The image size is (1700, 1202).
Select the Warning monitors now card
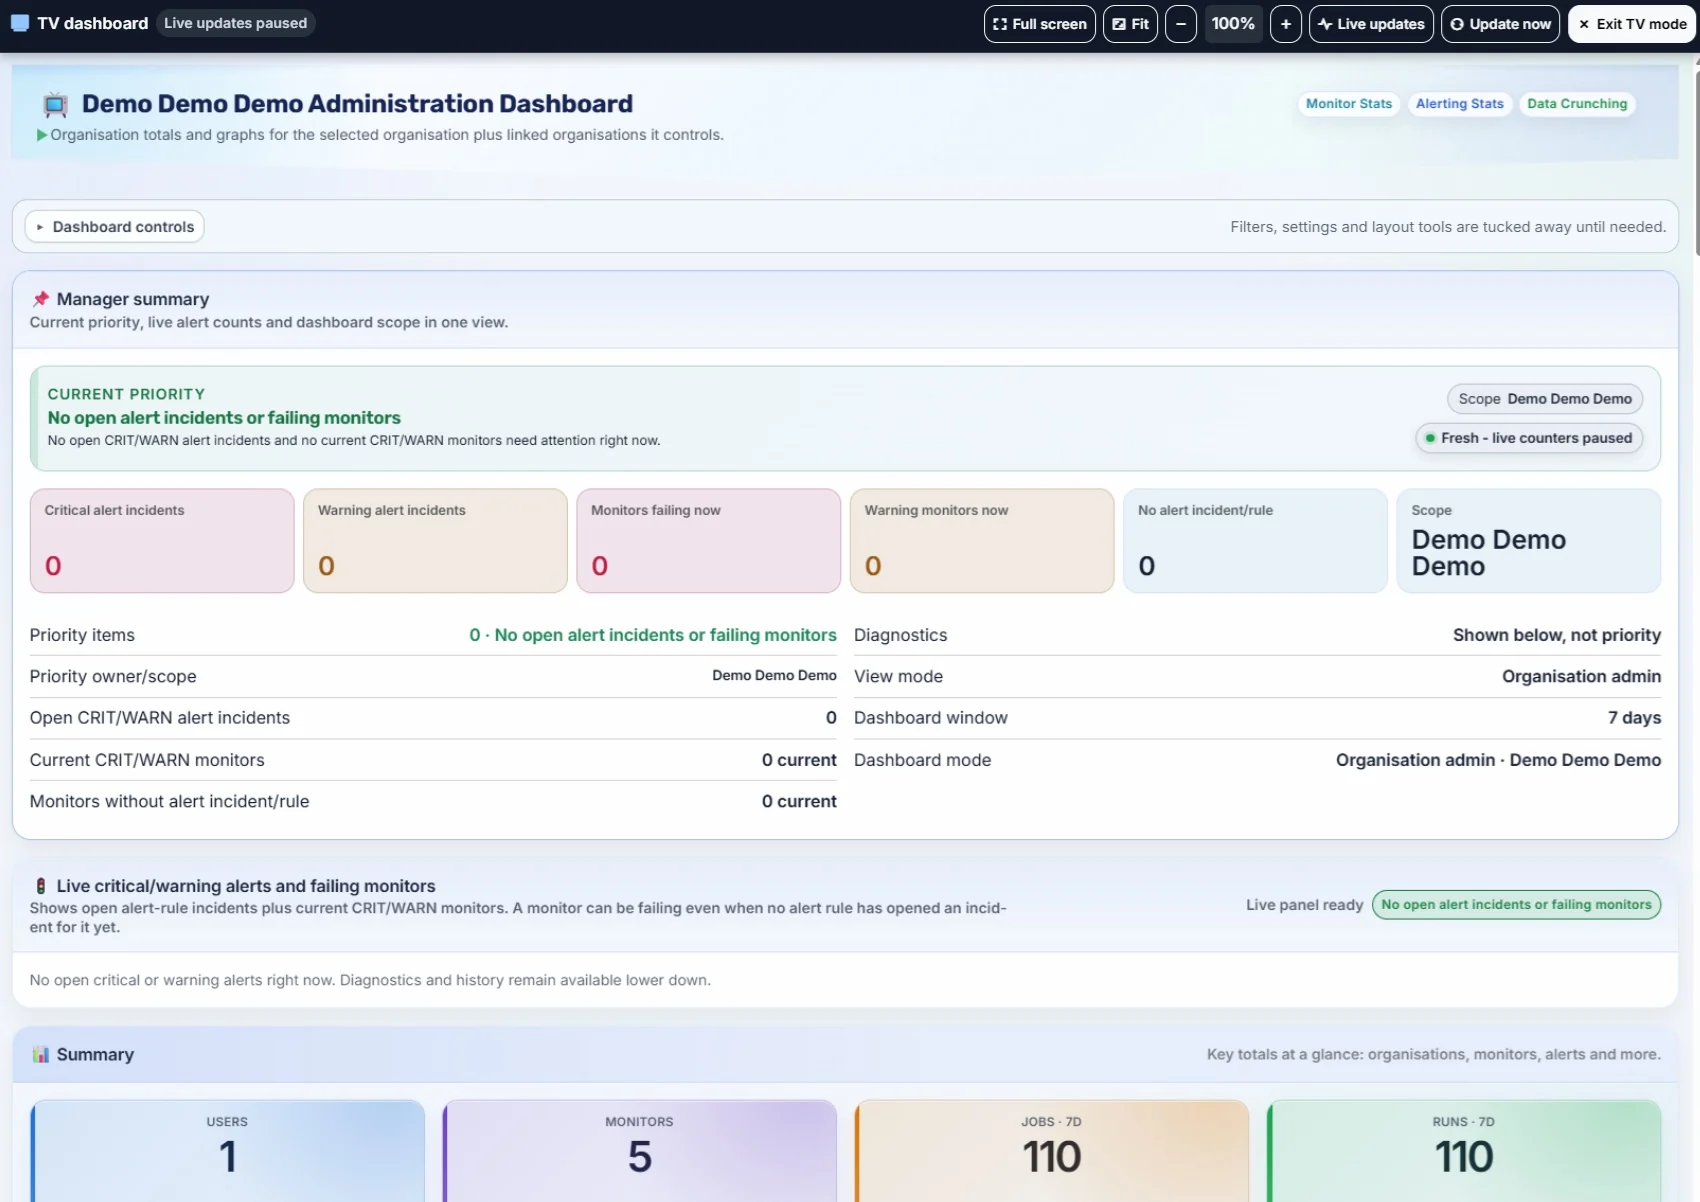pyautogui.click(x=982, y=541)
